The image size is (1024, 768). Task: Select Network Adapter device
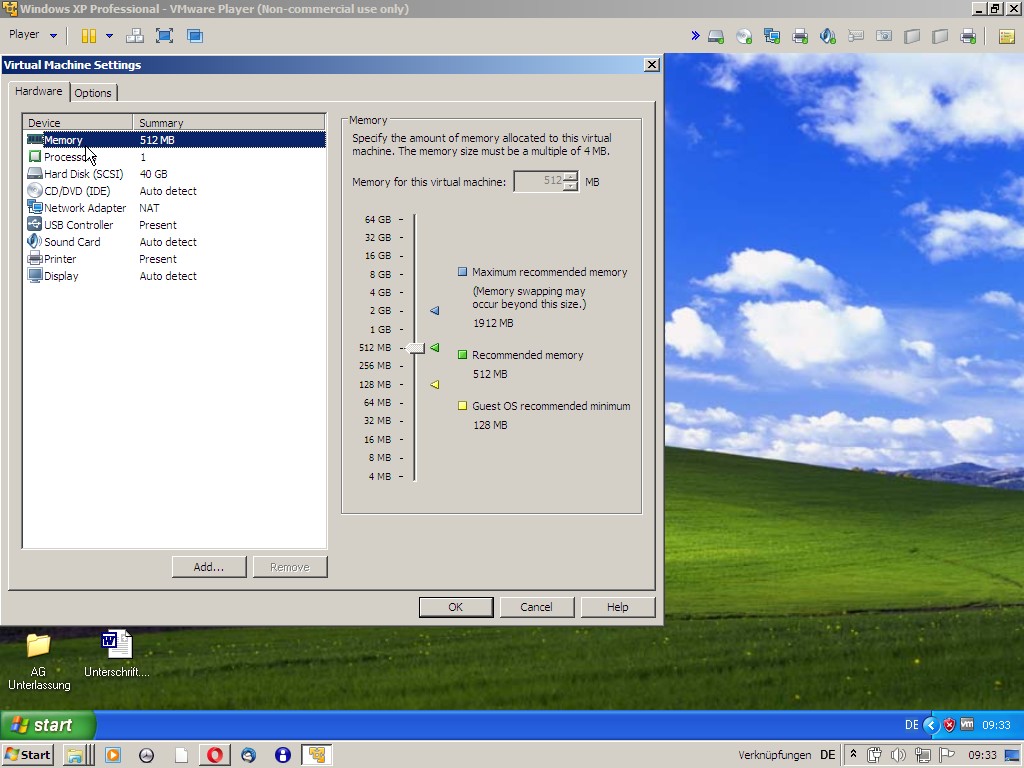pyautogui.click(x=84, y=208)
